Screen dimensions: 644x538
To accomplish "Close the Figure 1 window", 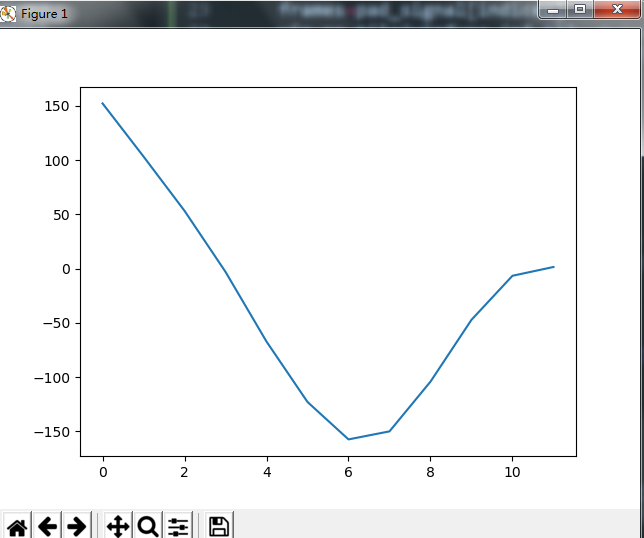I will (x=617, y=9).
